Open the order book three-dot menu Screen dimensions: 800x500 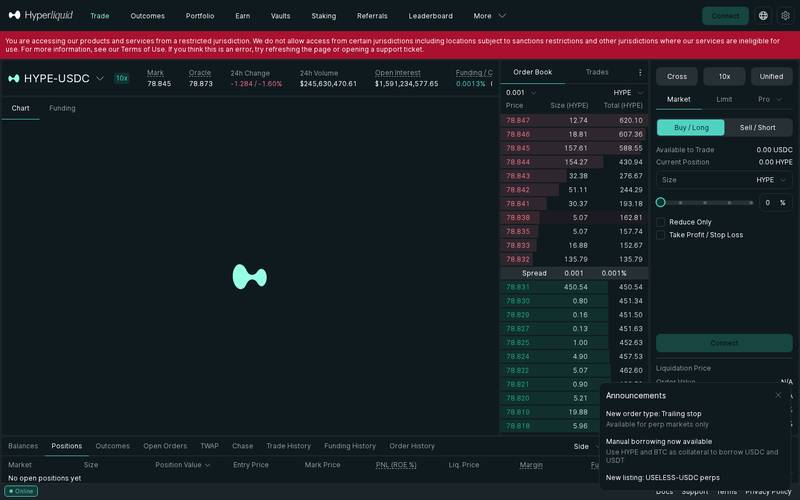tap(640, 72)
